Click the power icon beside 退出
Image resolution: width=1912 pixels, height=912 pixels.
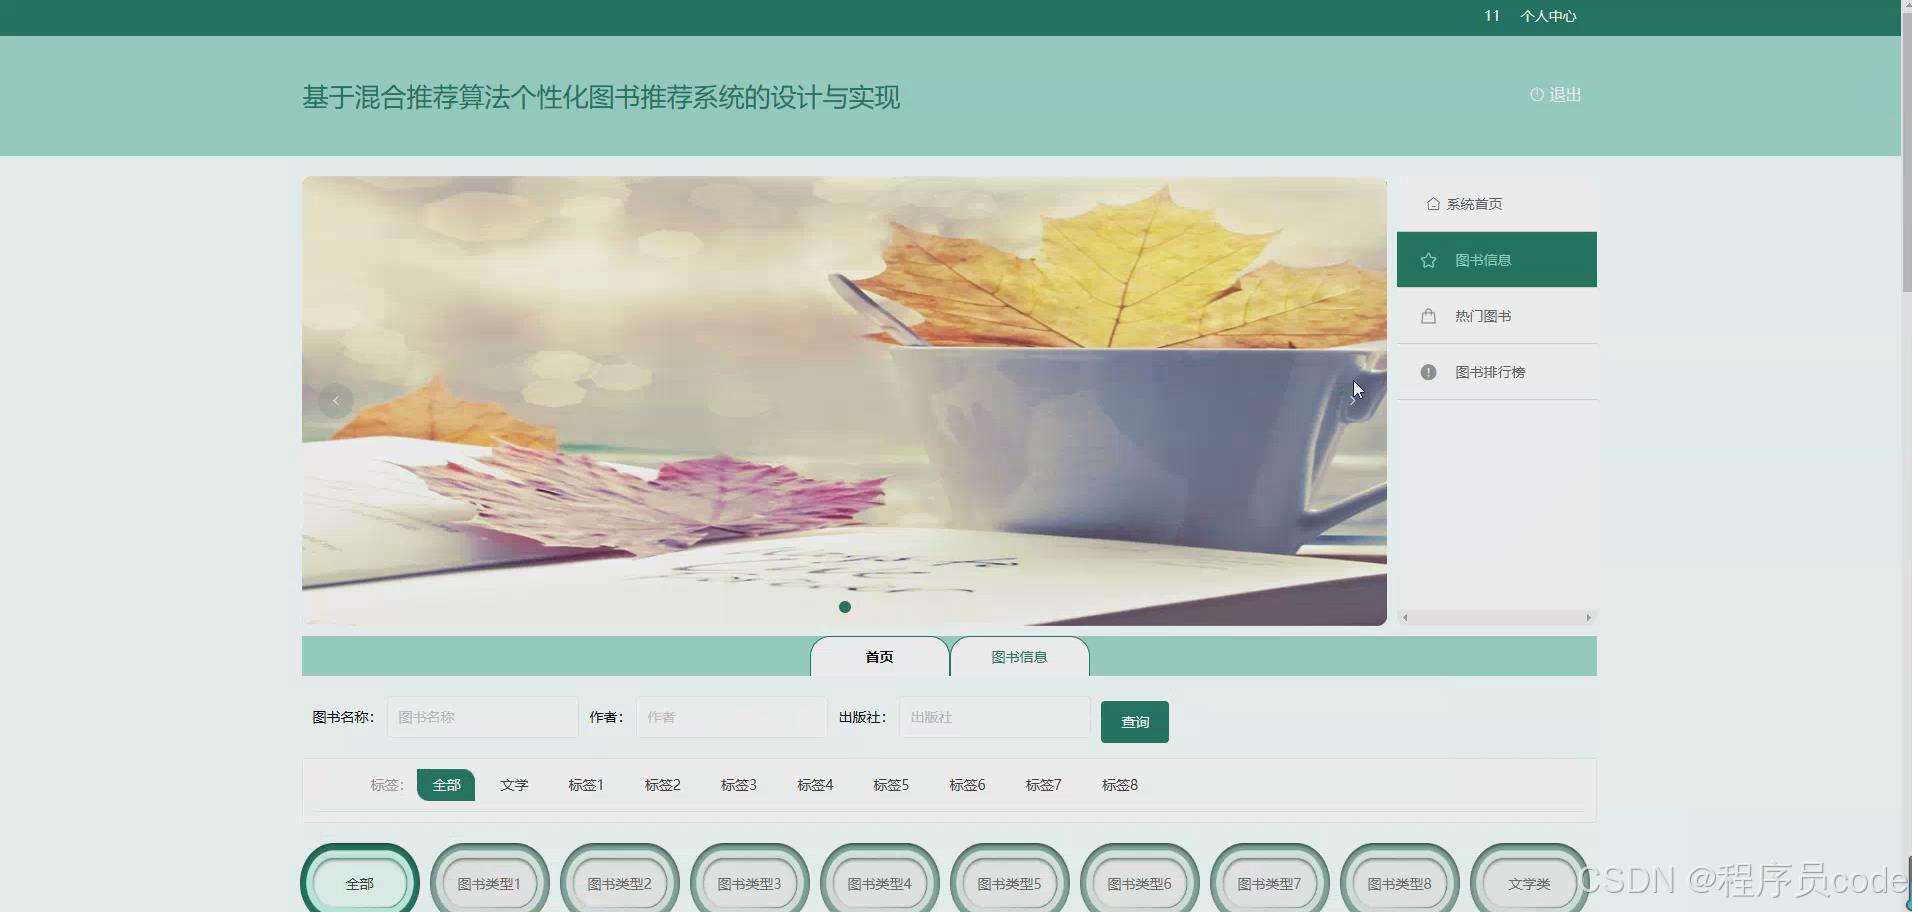click(1537, 94)
